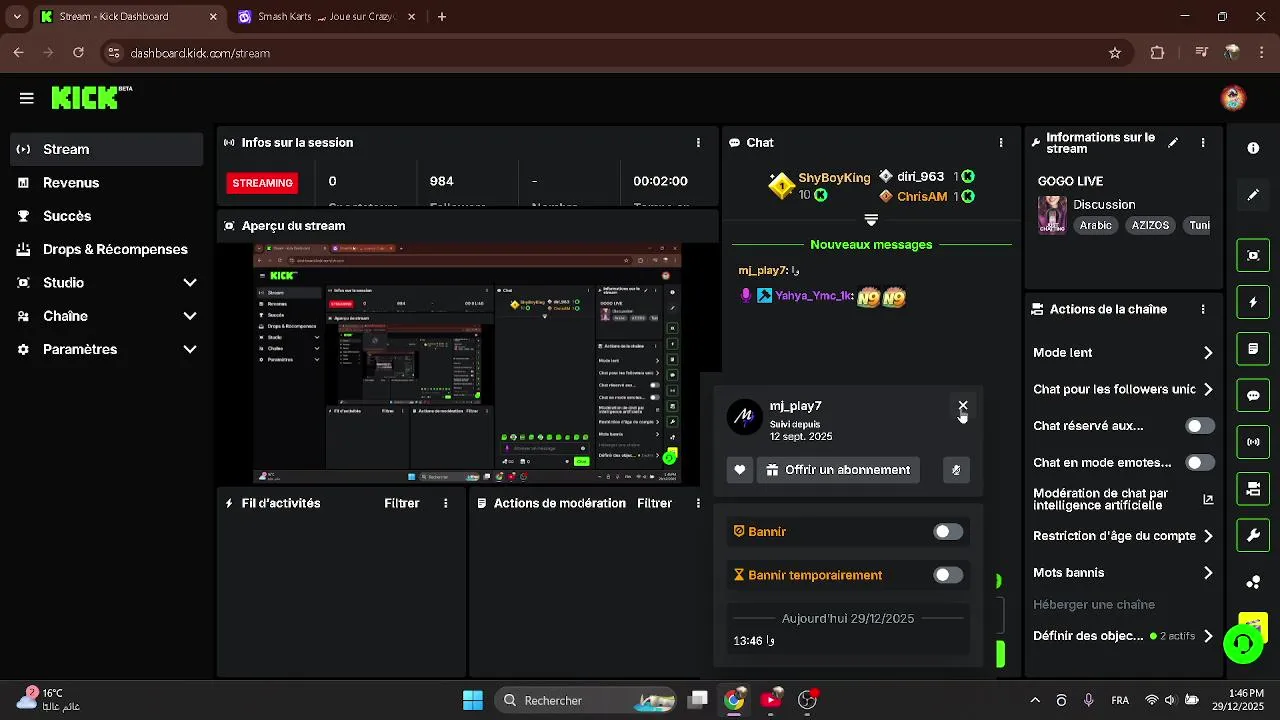Bookmark page with star icon
Viewport: 1280px width, 720px height.
[x=1115, y=53]
